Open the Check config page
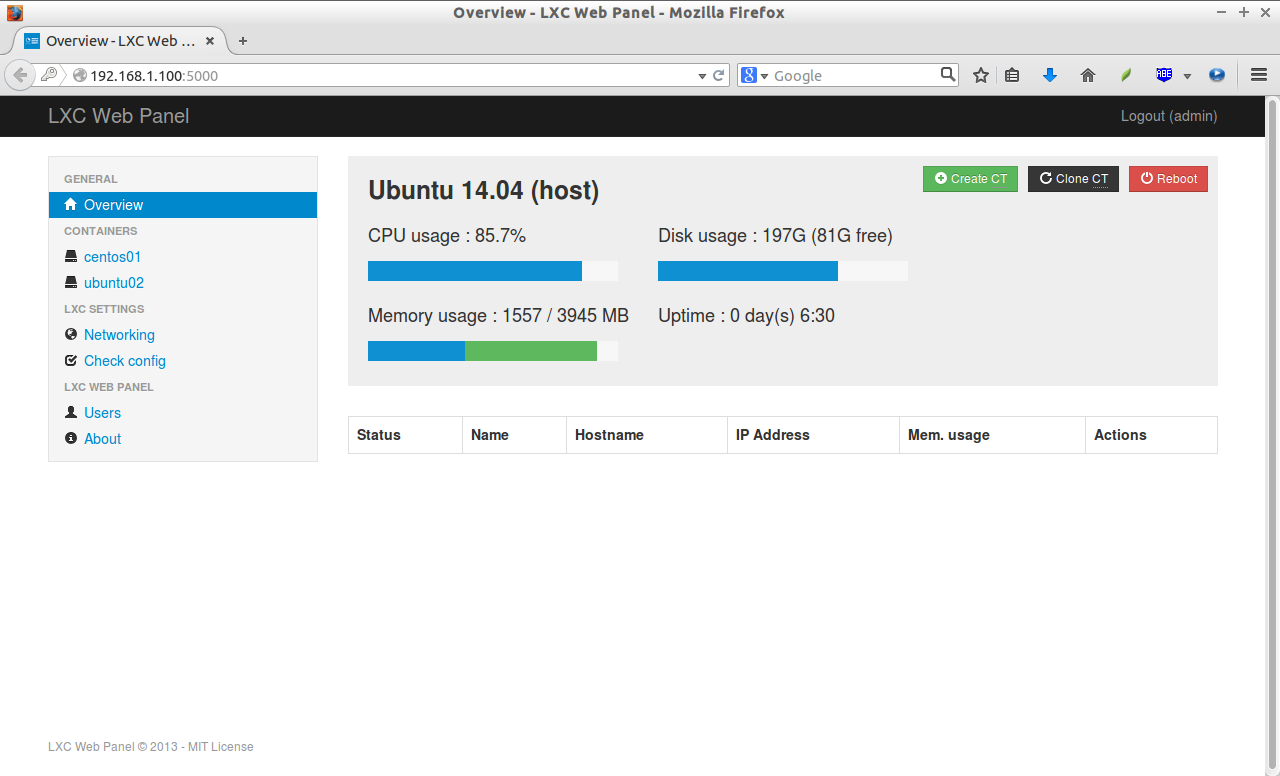Viewport: 1280px width, 776px height. (125, 361)
